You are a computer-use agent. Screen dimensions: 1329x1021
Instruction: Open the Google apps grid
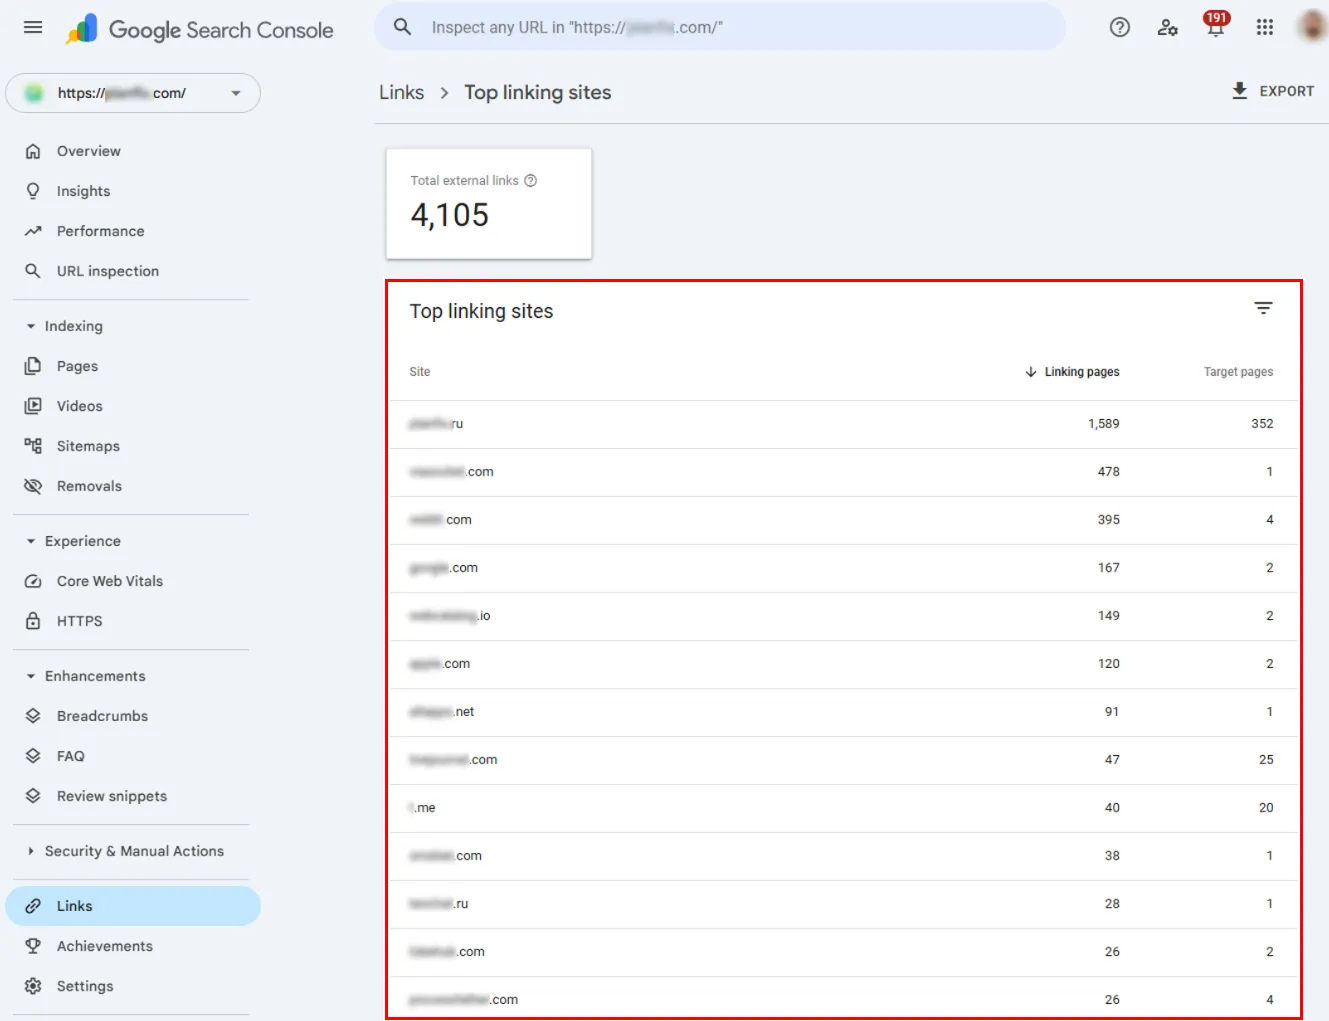click(1265, 27)
